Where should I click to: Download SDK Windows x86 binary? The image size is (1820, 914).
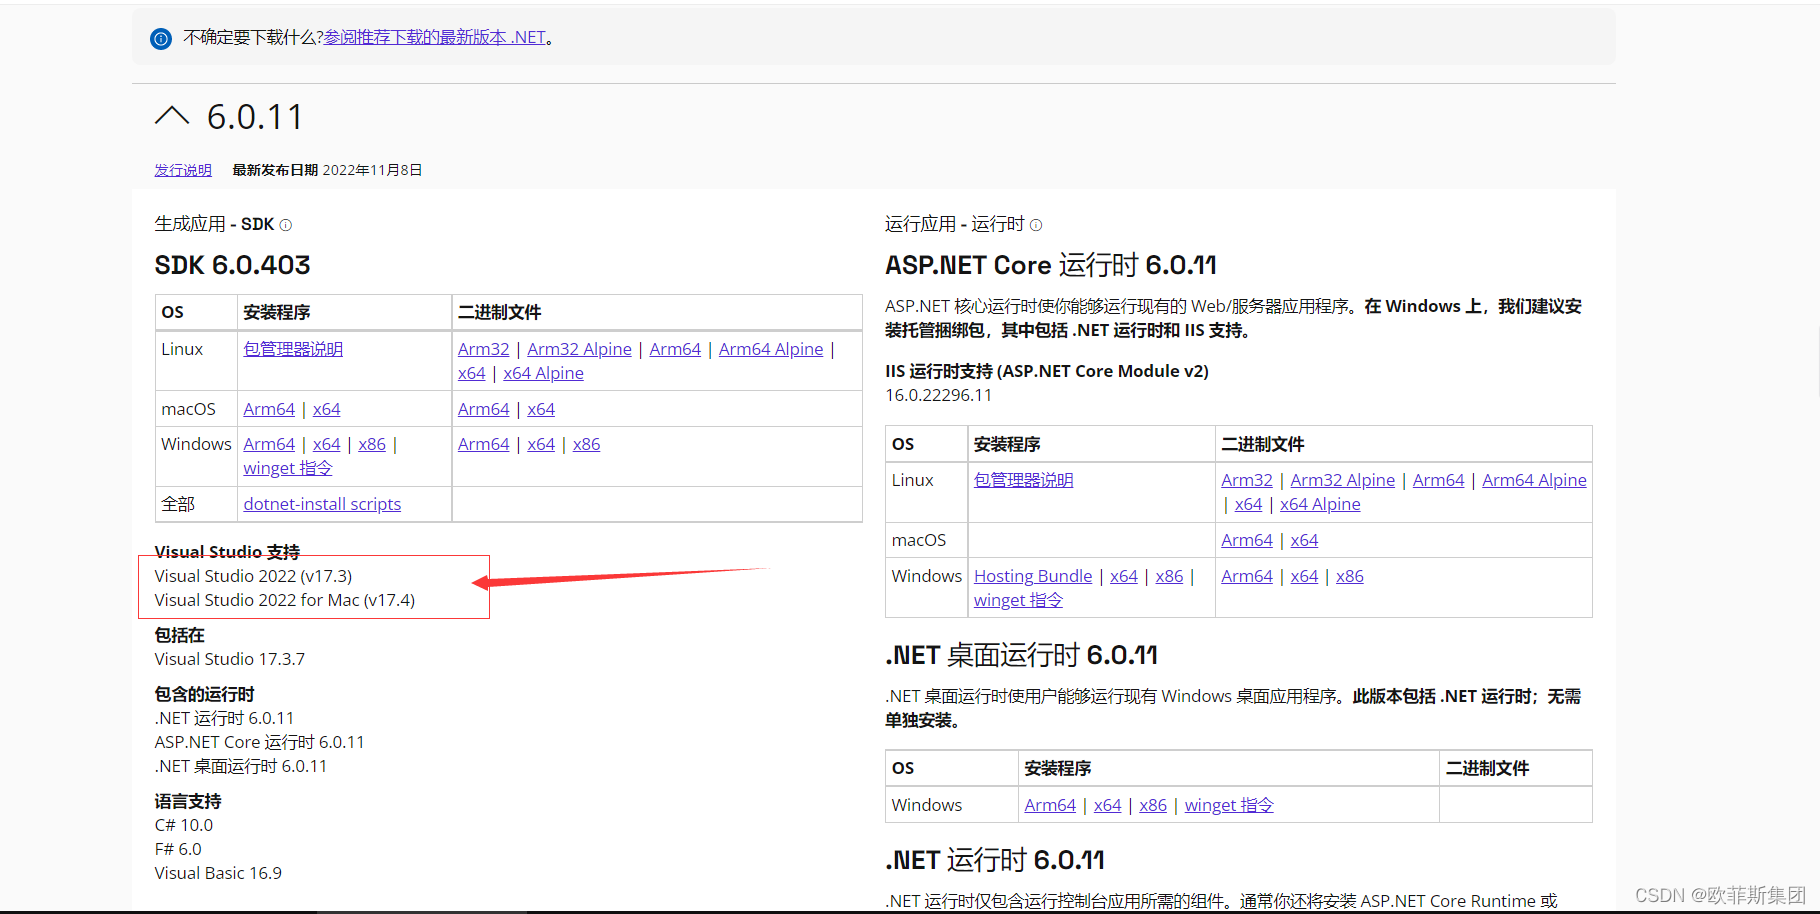coord(586,444)
